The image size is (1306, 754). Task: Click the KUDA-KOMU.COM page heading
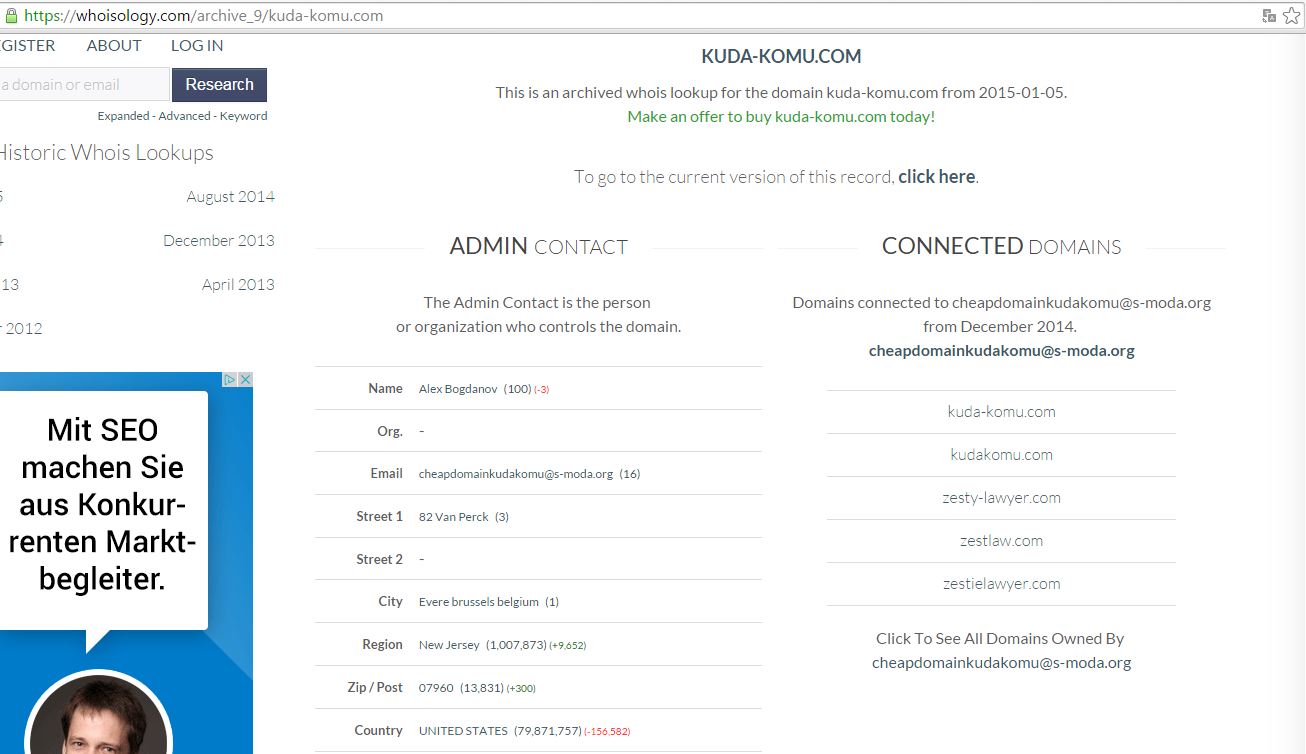(781, 57)
